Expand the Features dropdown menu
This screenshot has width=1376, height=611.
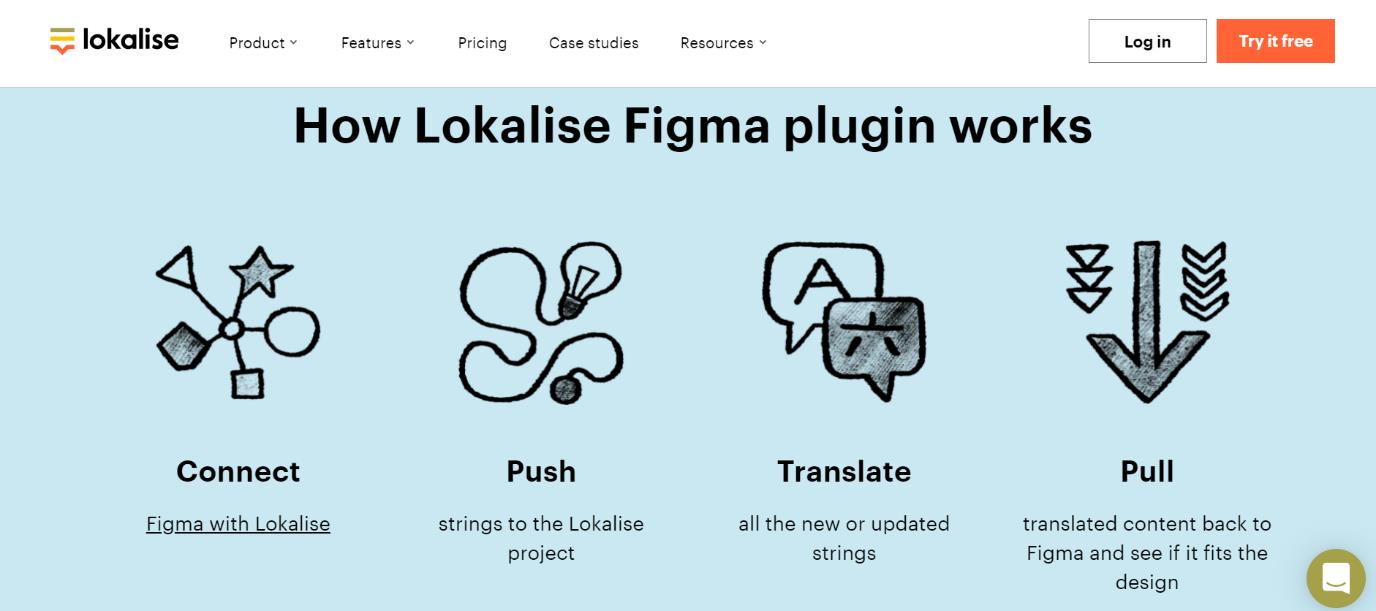(377, 43)
